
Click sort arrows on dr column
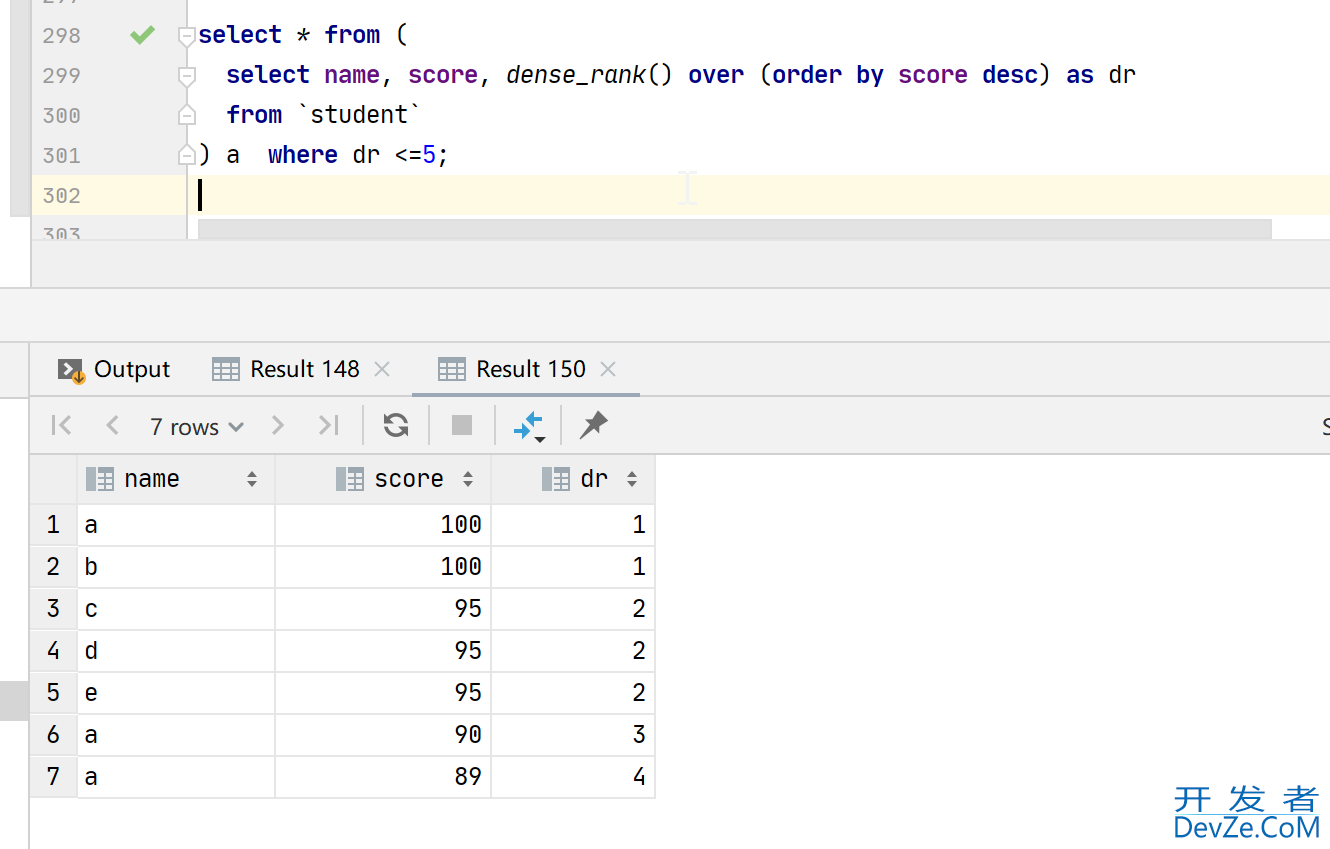(x=632, y=480)
